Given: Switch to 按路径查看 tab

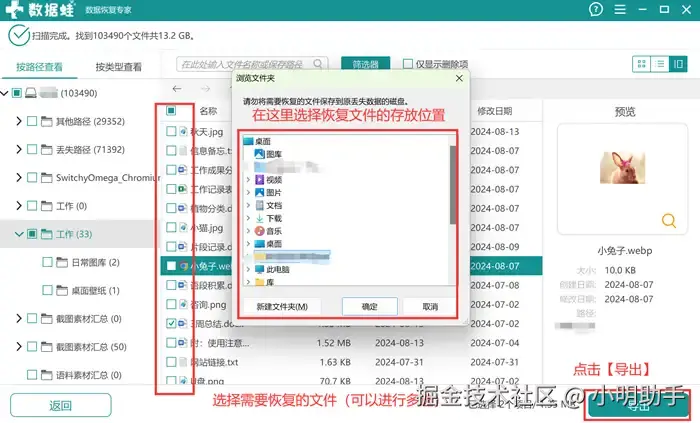Looking at the screenshot, I should (x=39, y=67).
